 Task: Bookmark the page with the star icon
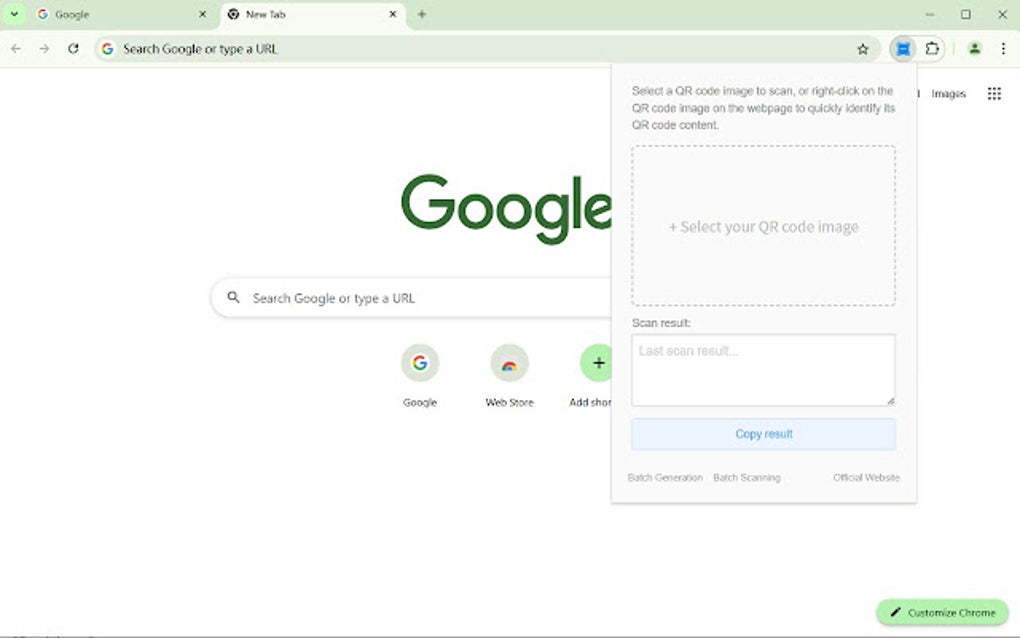862,48
